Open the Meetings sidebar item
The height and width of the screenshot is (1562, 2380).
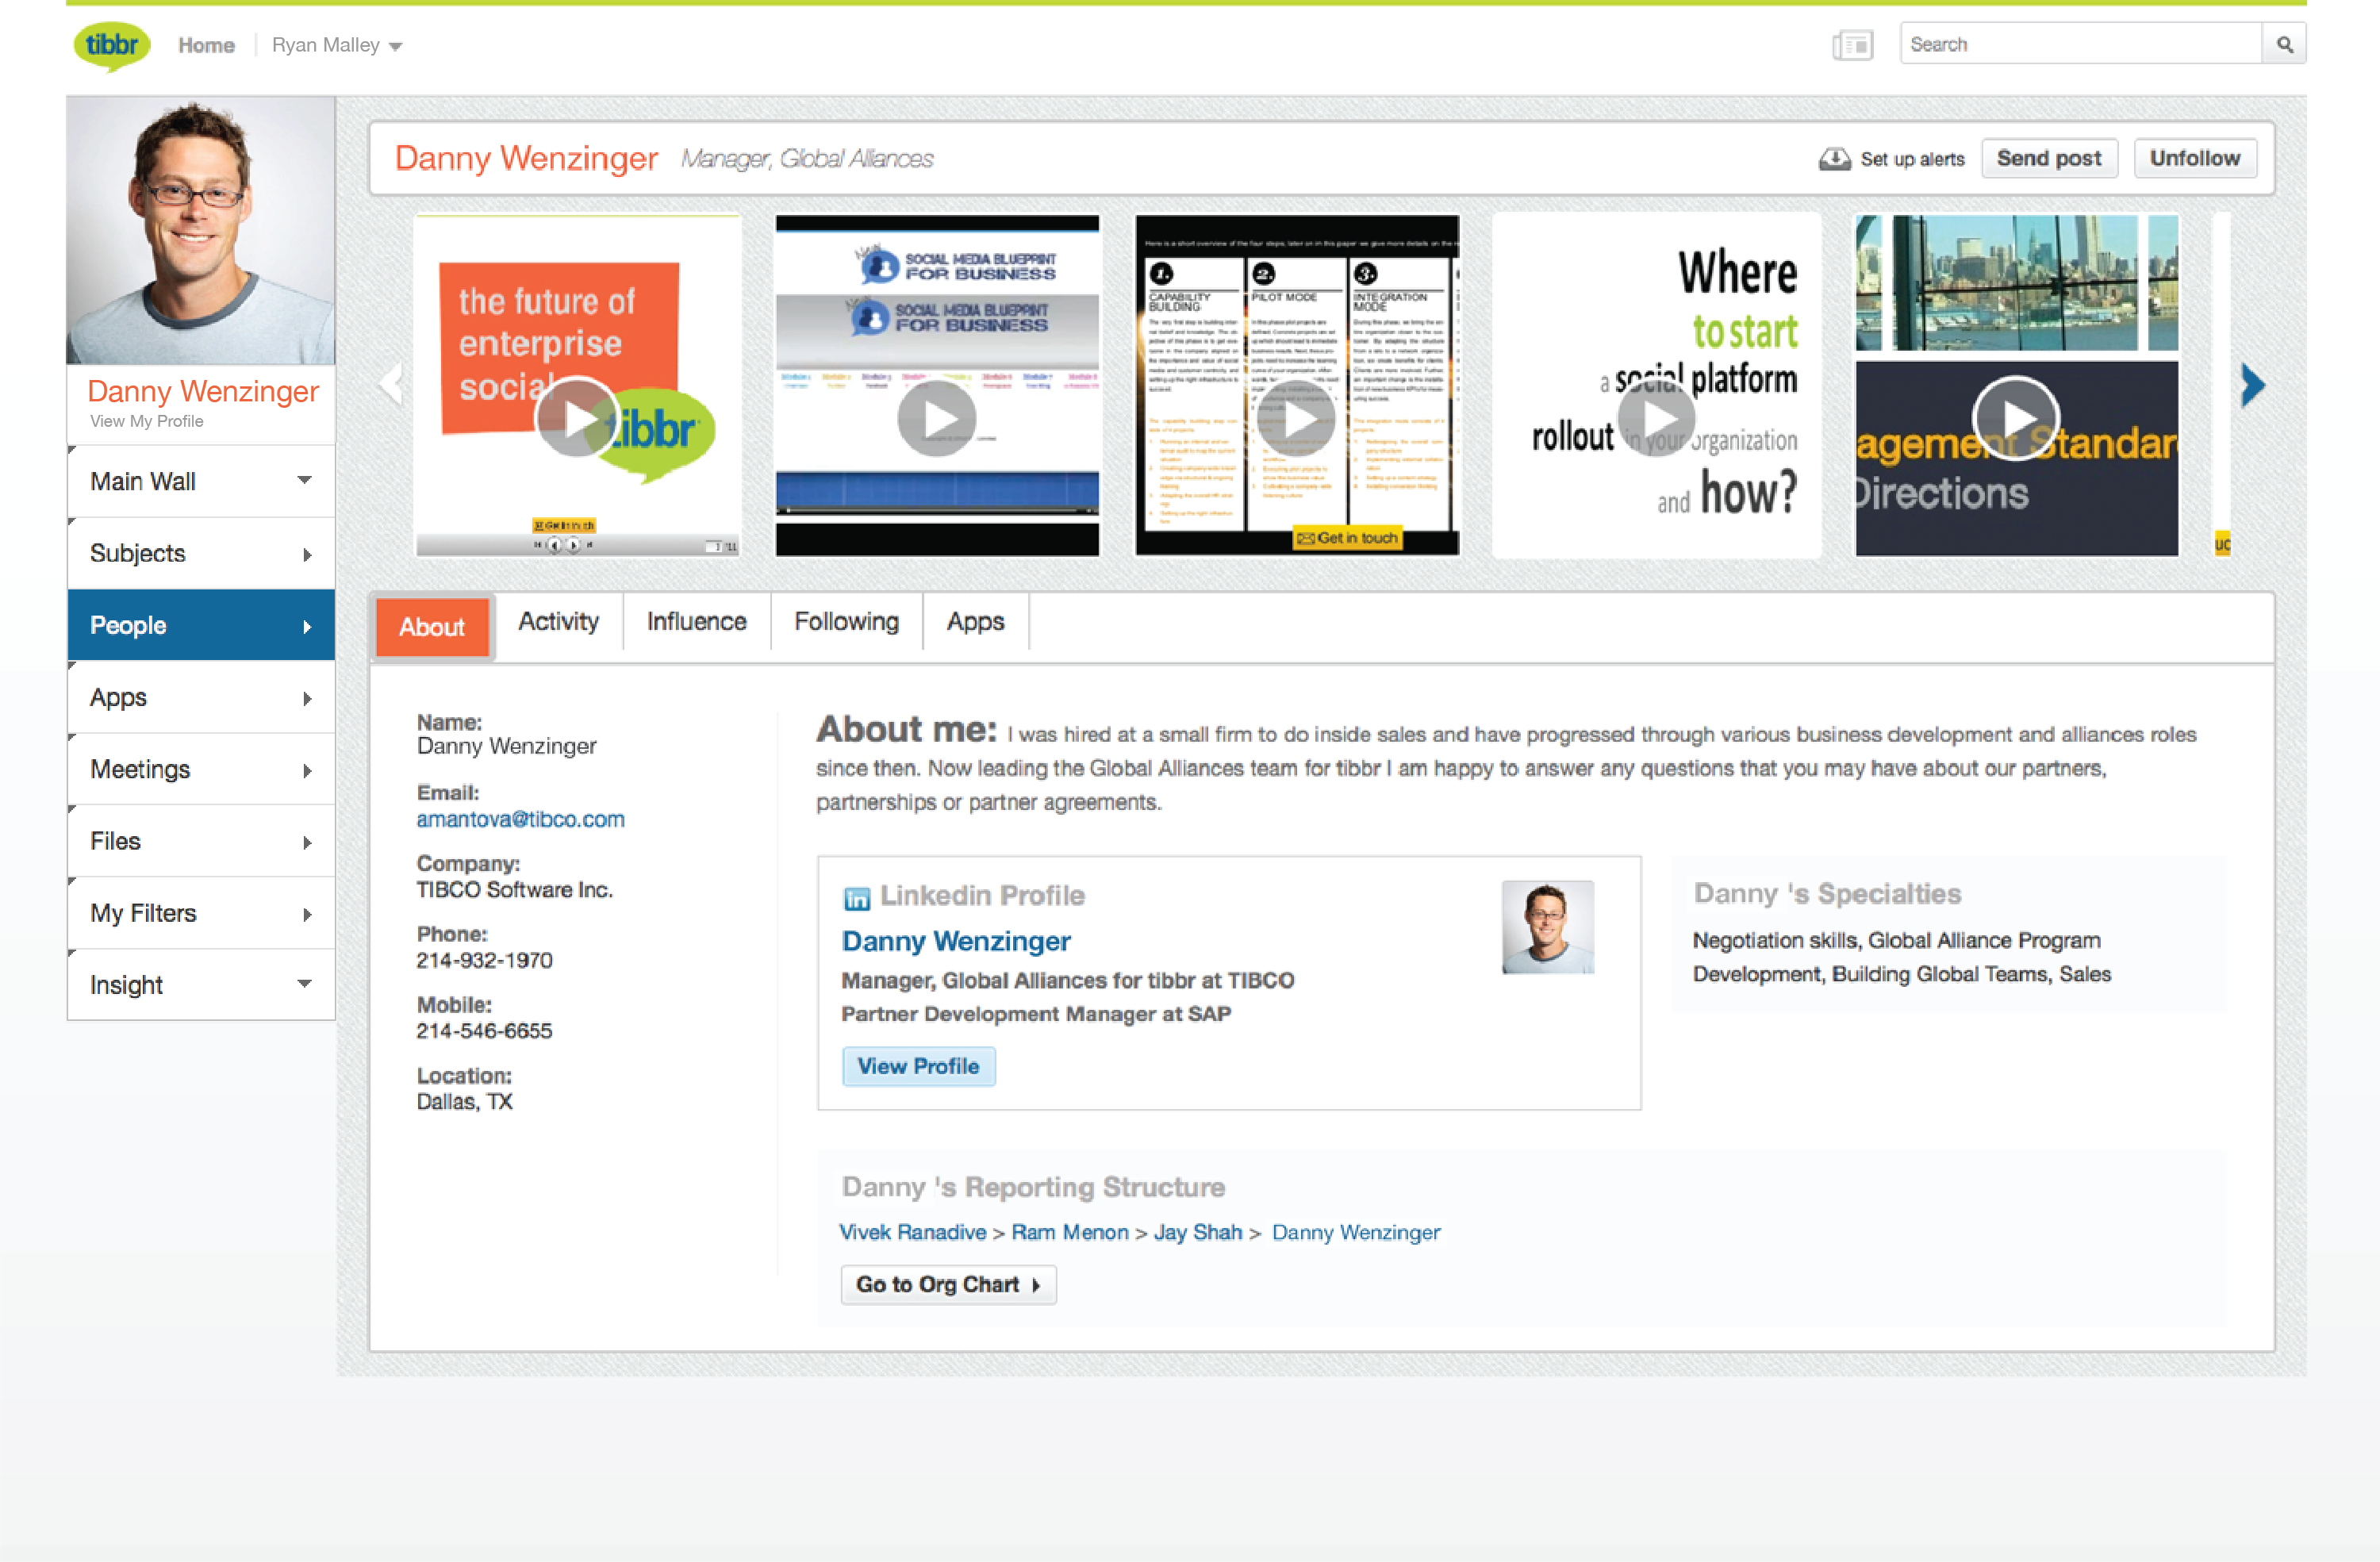(201, 769)
